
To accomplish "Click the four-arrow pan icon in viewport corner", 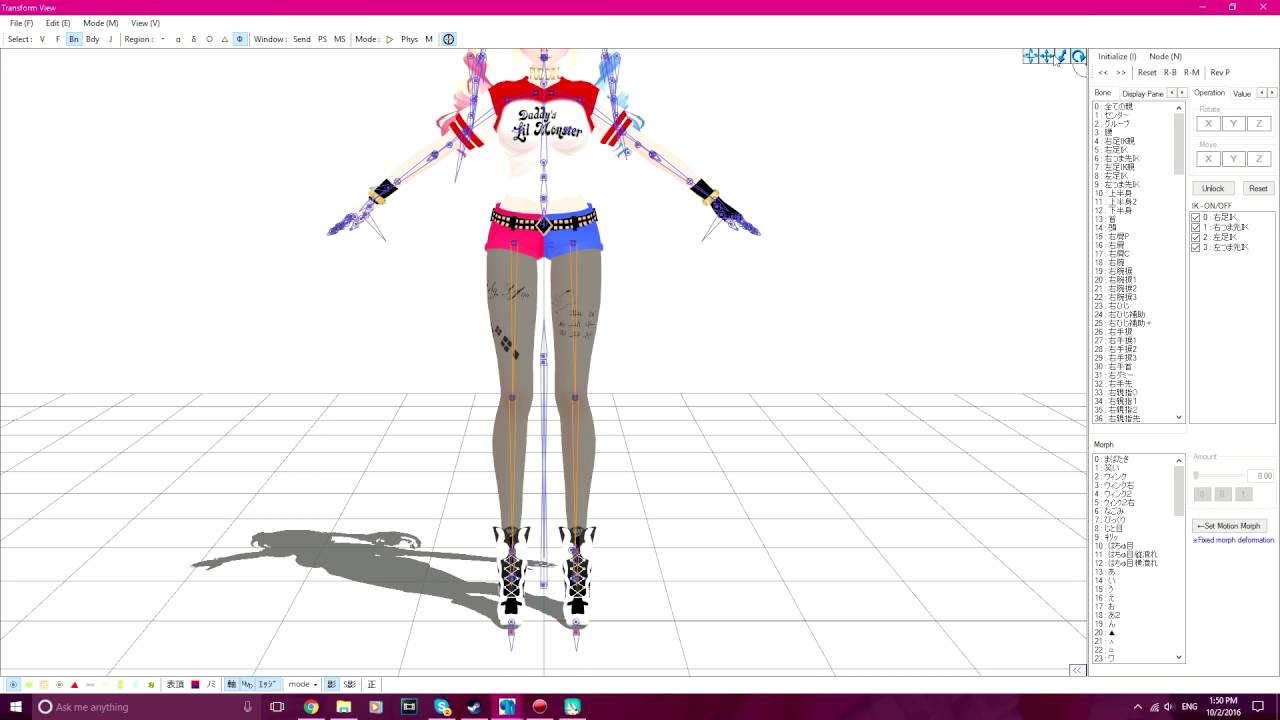I will pyautogui.click(x=1046, y=57).
